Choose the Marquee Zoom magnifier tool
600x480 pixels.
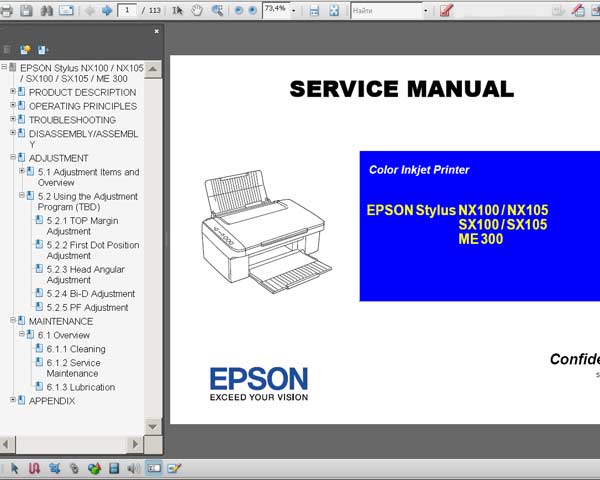coord(217,11)
